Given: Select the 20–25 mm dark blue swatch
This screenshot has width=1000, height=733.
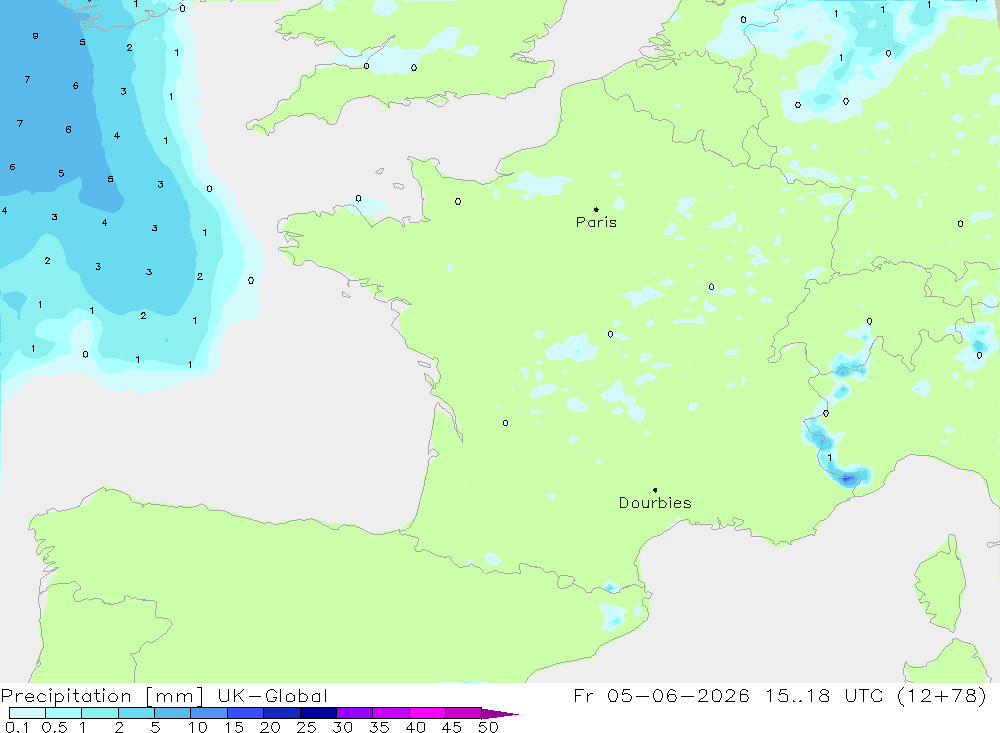Looking at the screenshot, I should point(282,713).
